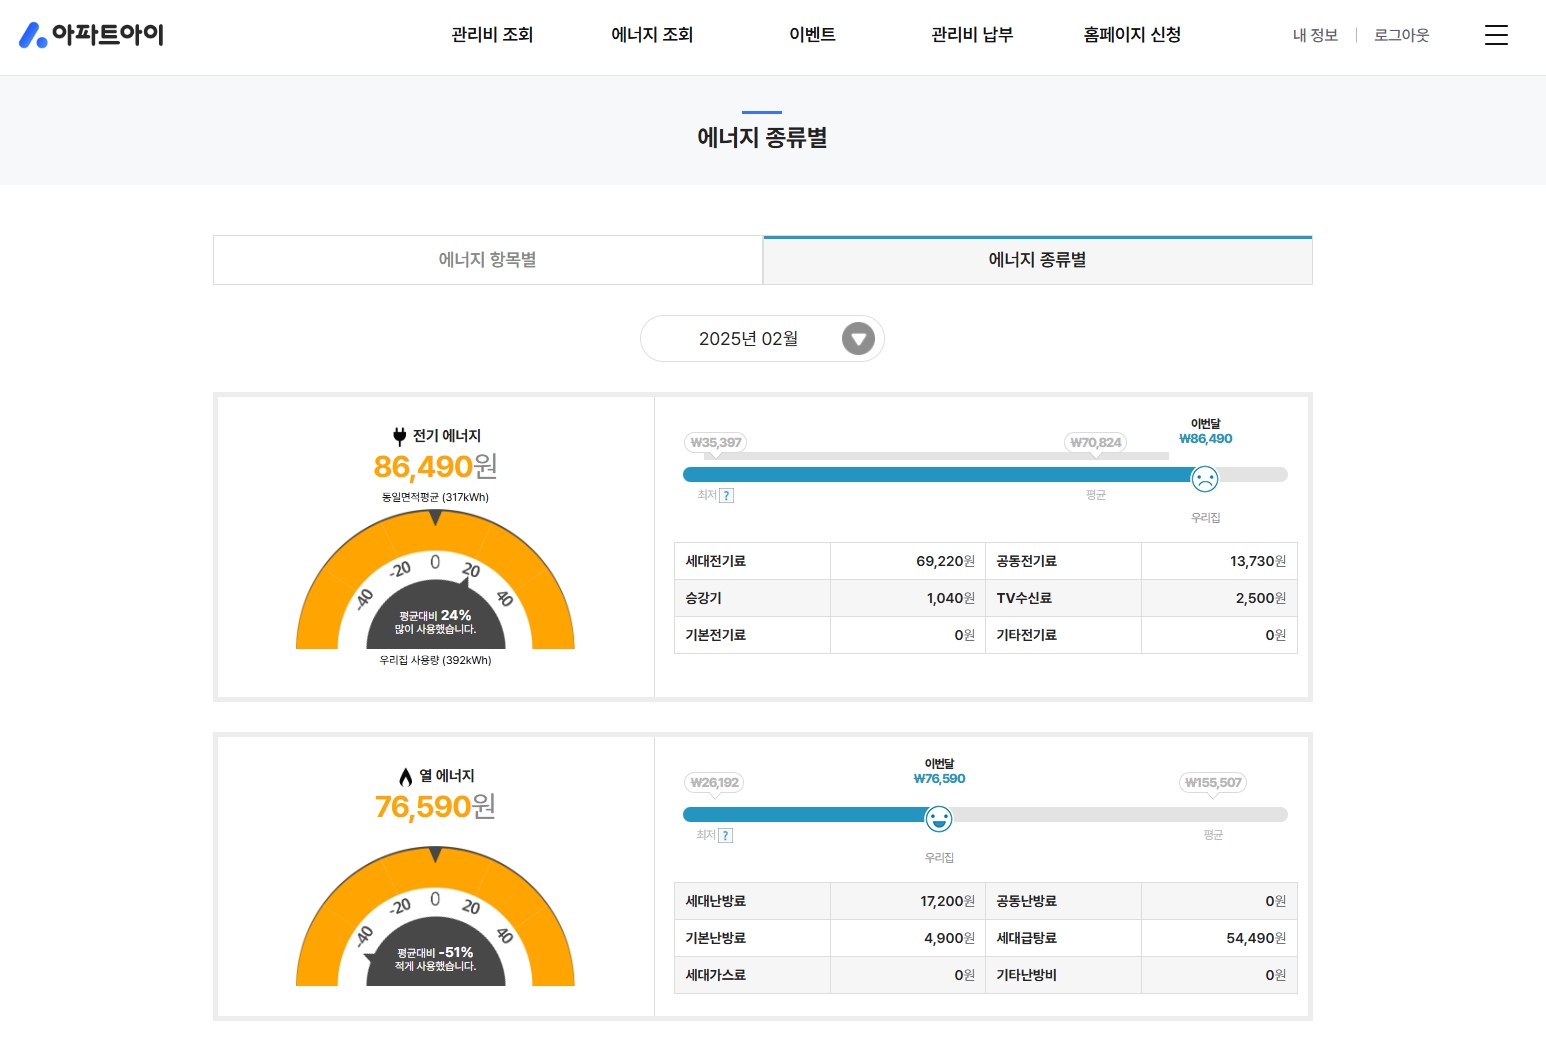This screenshot has height=1044, width=1546.
Task: Click the heat energy cost comparison bar
Action: [x=985, y=814]
